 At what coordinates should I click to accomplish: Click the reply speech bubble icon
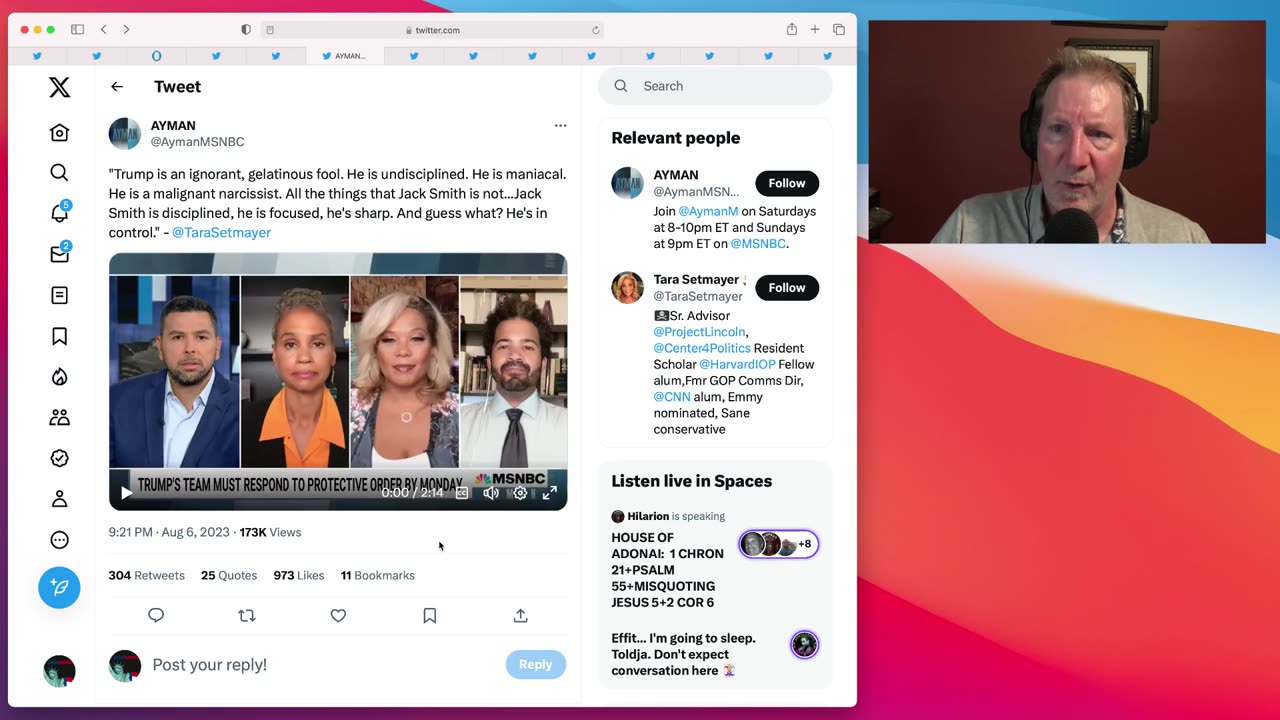(x=156, y=616)
